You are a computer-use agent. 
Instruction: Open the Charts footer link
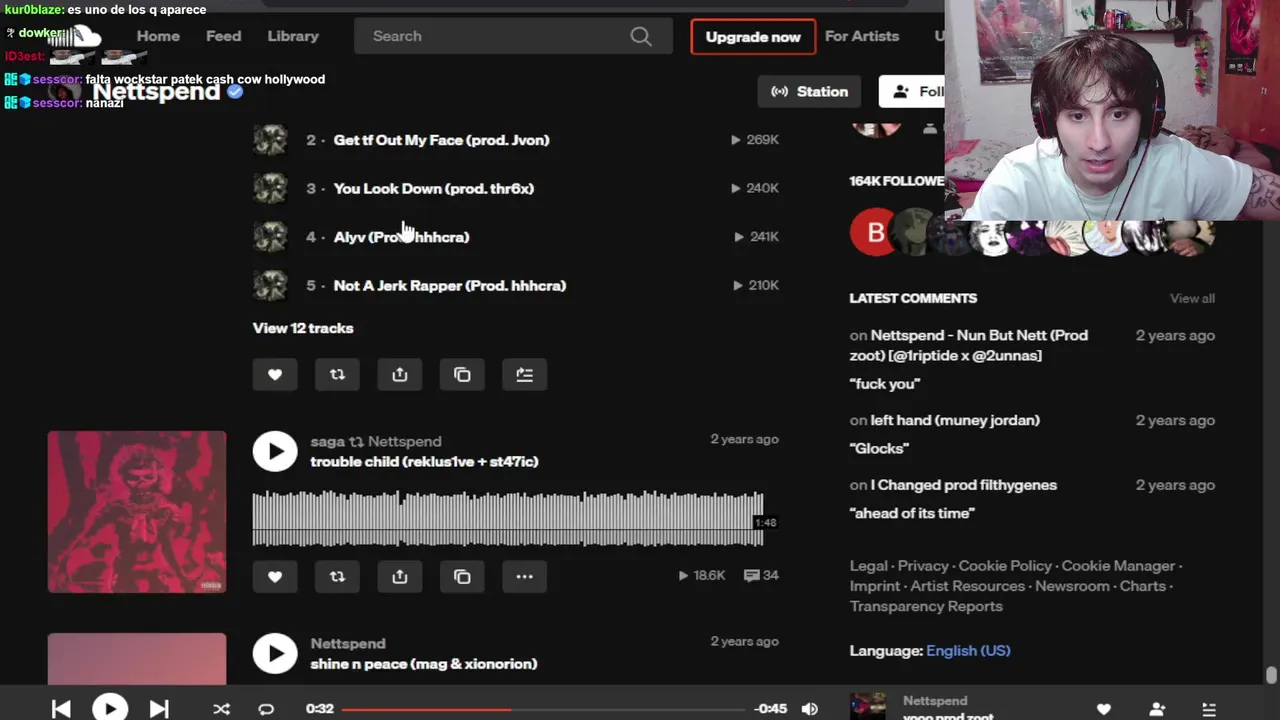[1143, 586]
